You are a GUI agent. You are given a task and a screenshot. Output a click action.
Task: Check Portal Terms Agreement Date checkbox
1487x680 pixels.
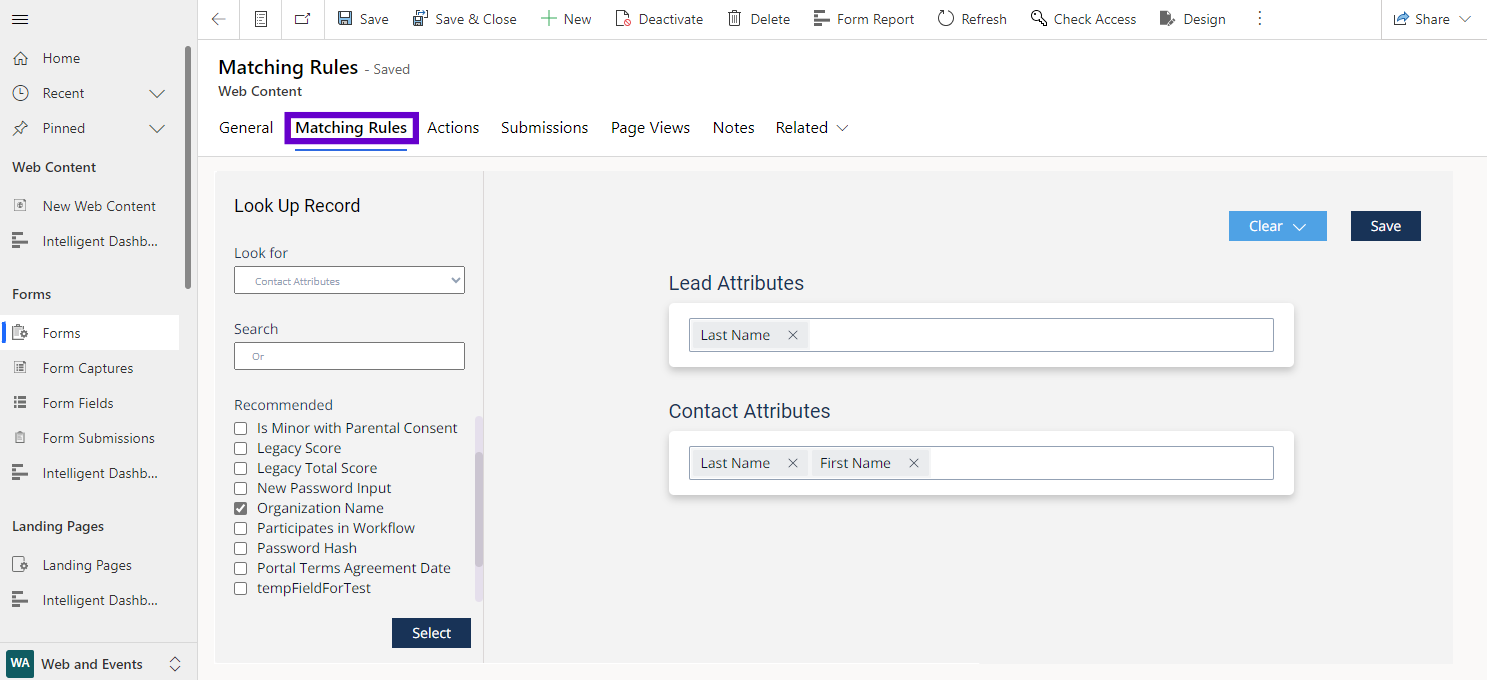coord(240,568)
